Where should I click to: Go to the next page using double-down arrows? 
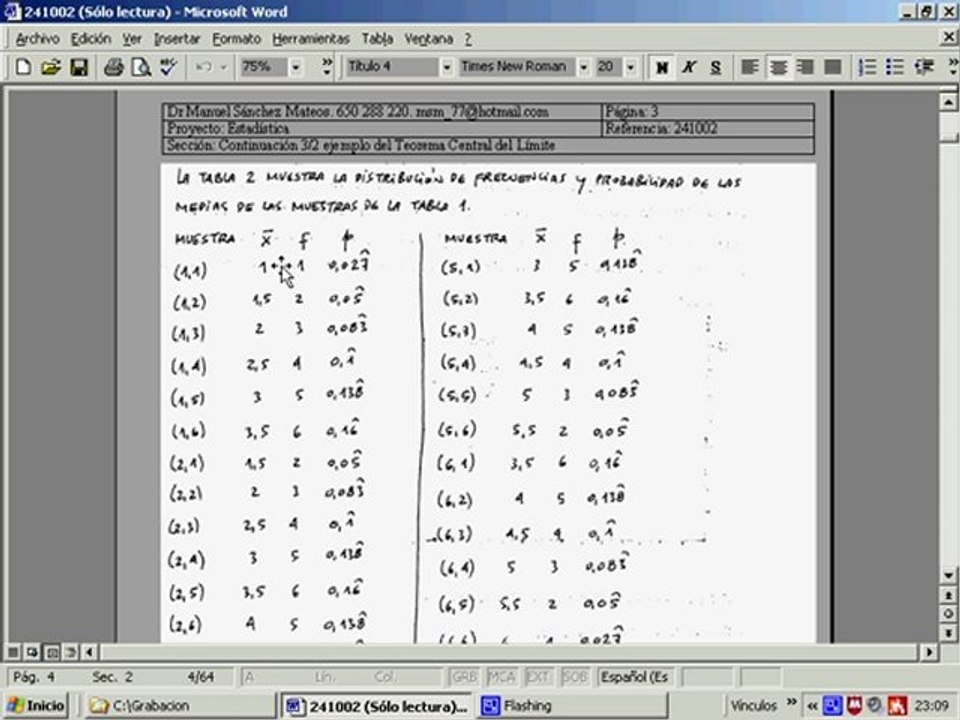click(x=948, y=632)
